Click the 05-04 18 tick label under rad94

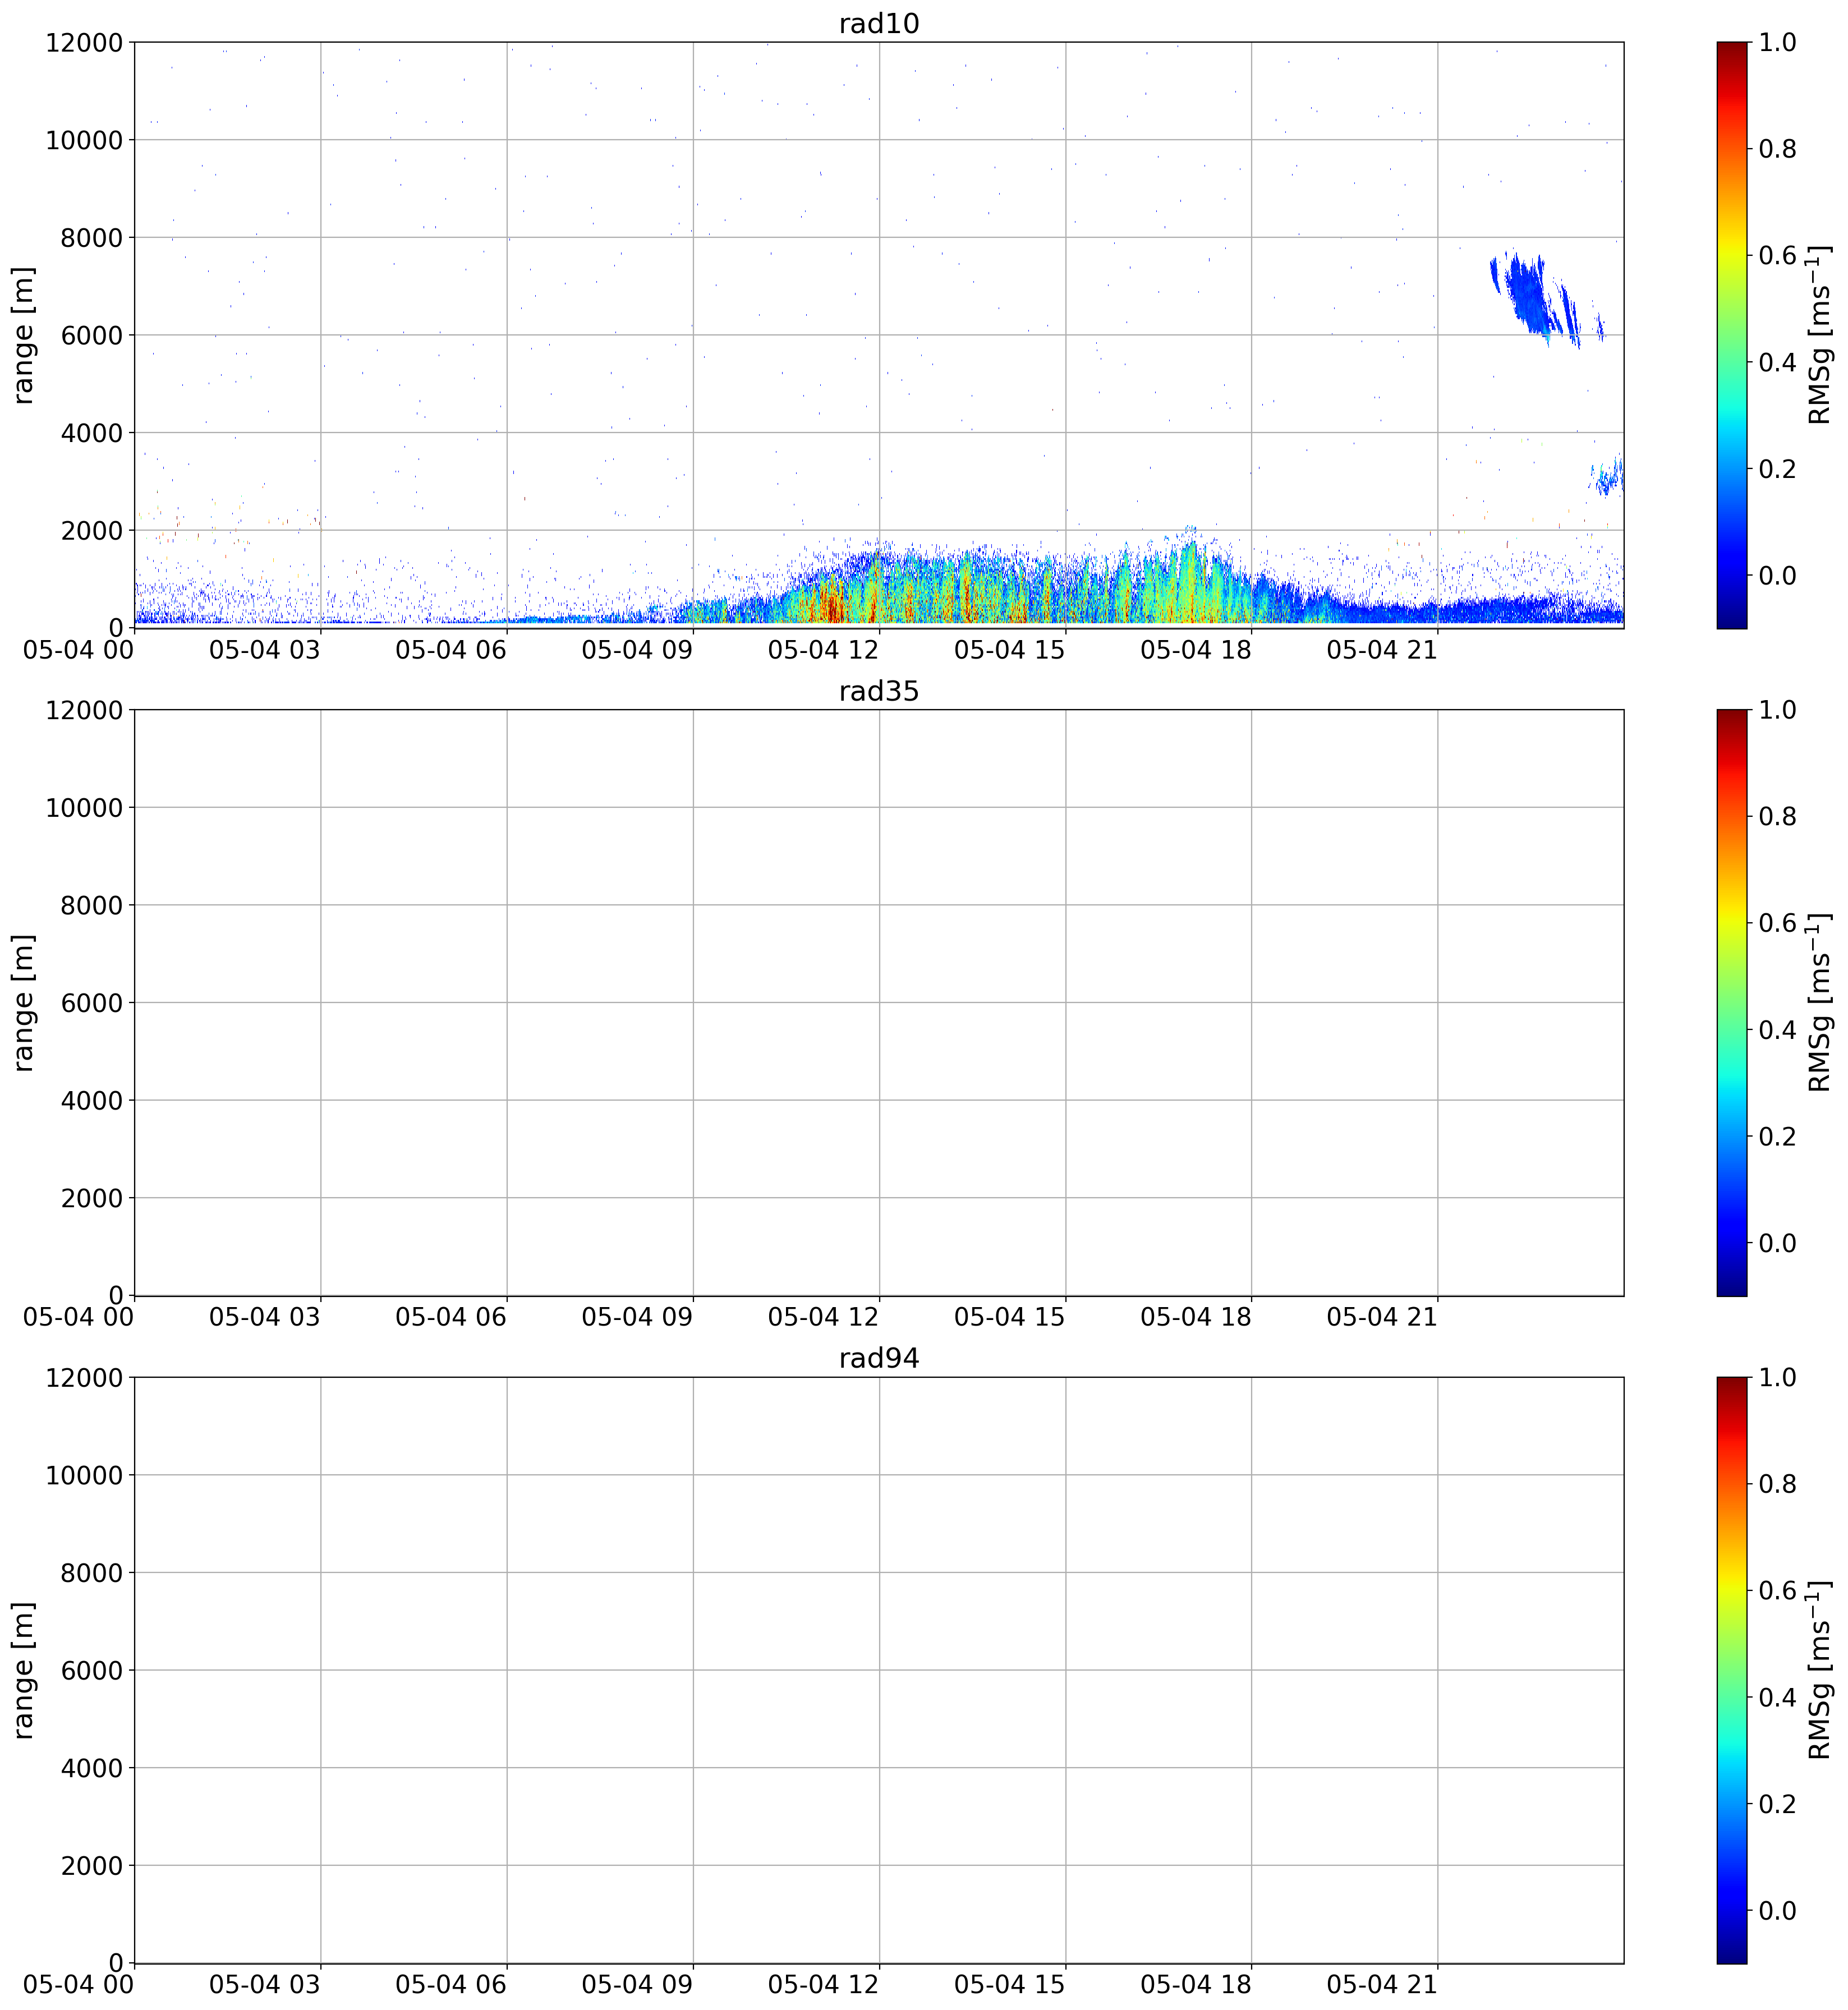(1196, 1985)
